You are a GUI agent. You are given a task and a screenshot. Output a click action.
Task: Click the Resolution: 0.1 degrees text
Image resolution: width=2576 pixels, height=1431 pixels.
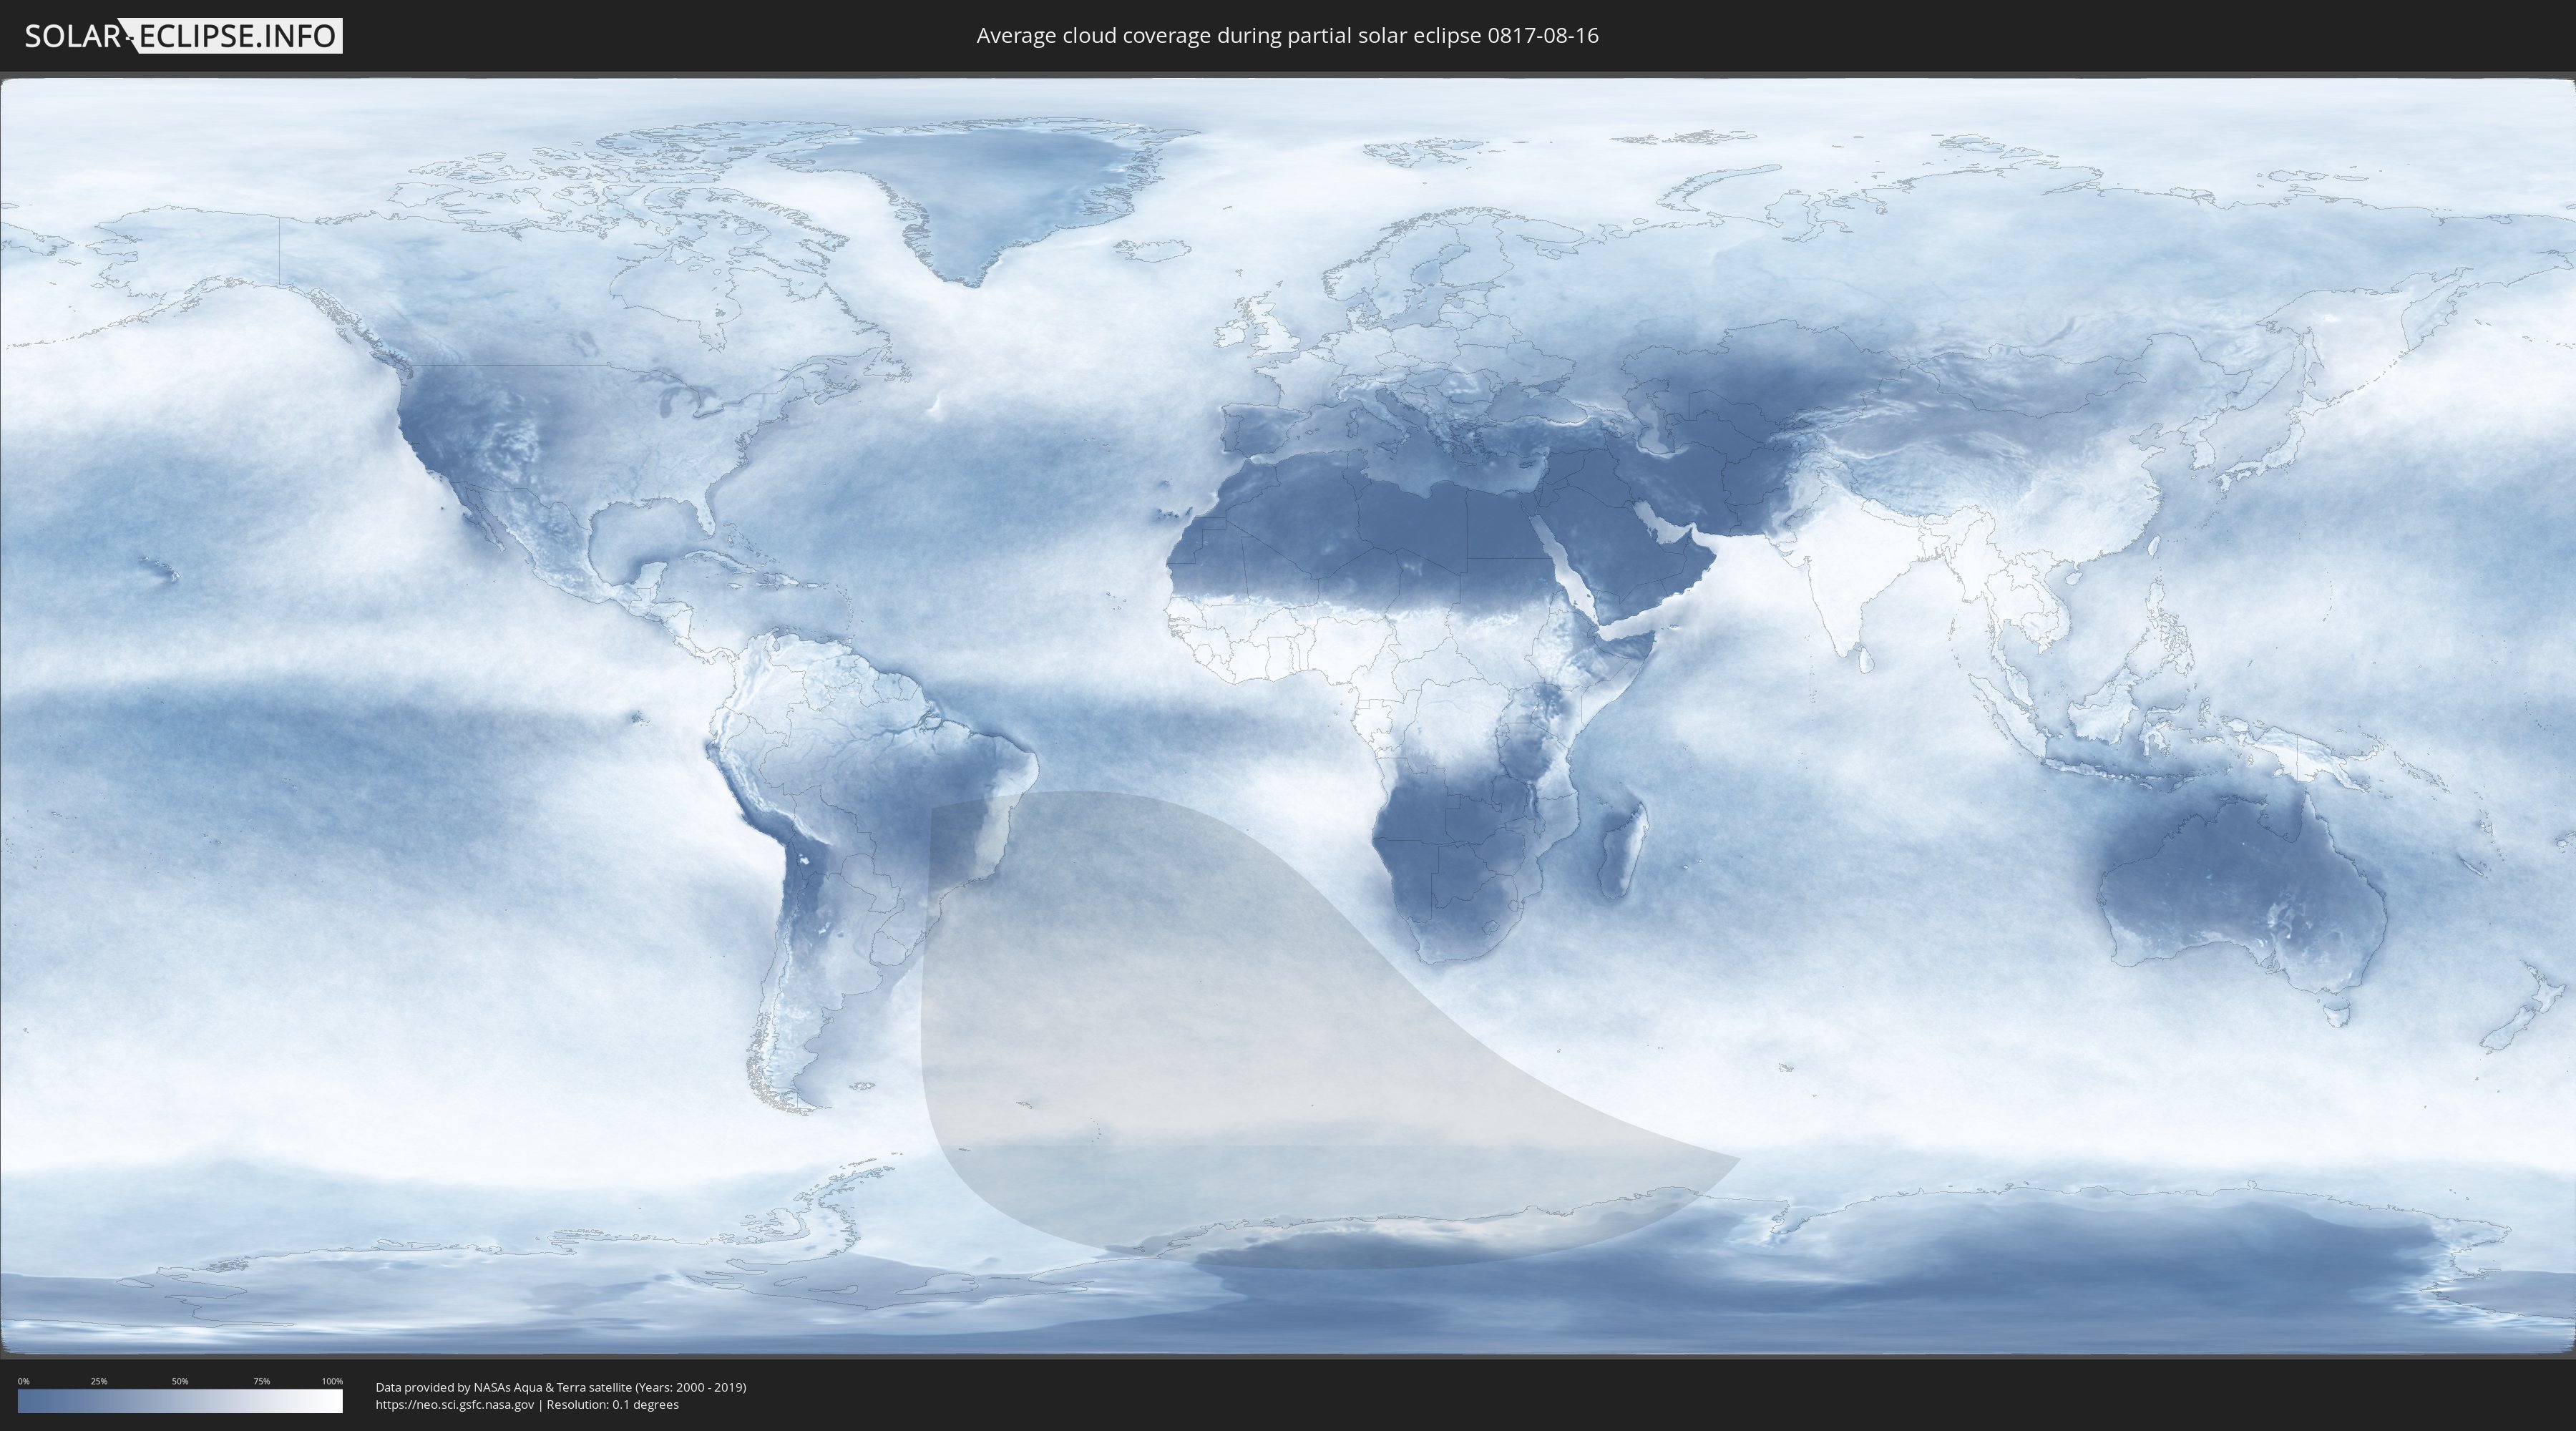612,1405
